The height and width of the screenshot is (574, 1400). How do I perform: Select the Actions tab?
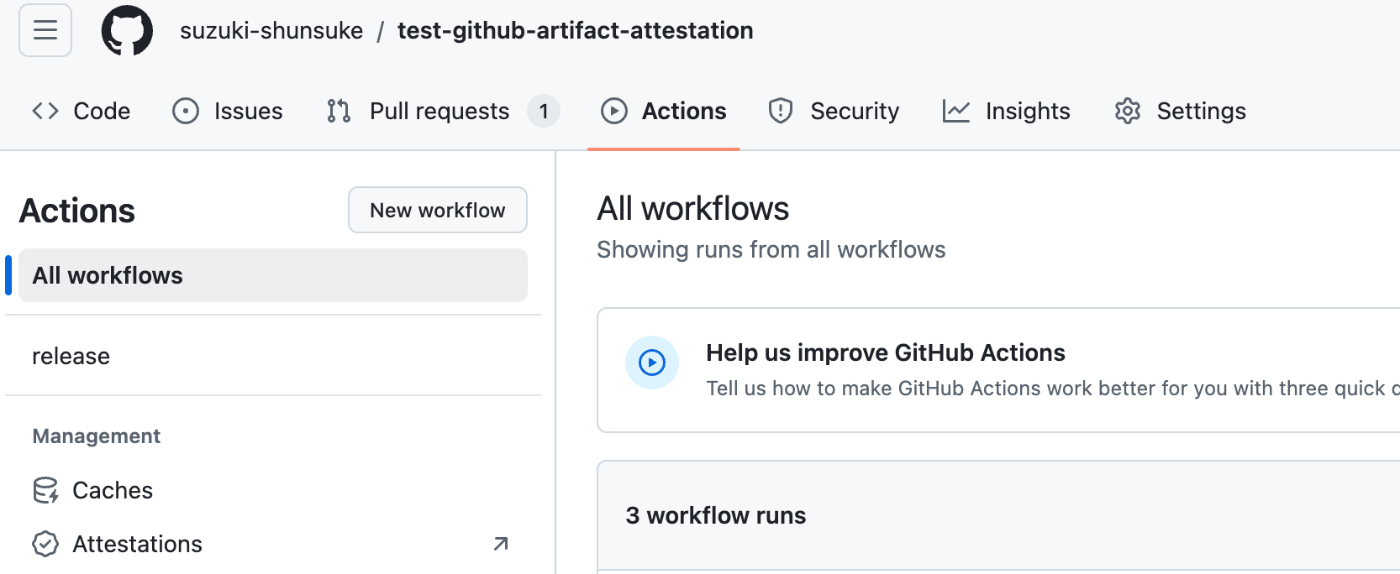[x=663, y=111]
